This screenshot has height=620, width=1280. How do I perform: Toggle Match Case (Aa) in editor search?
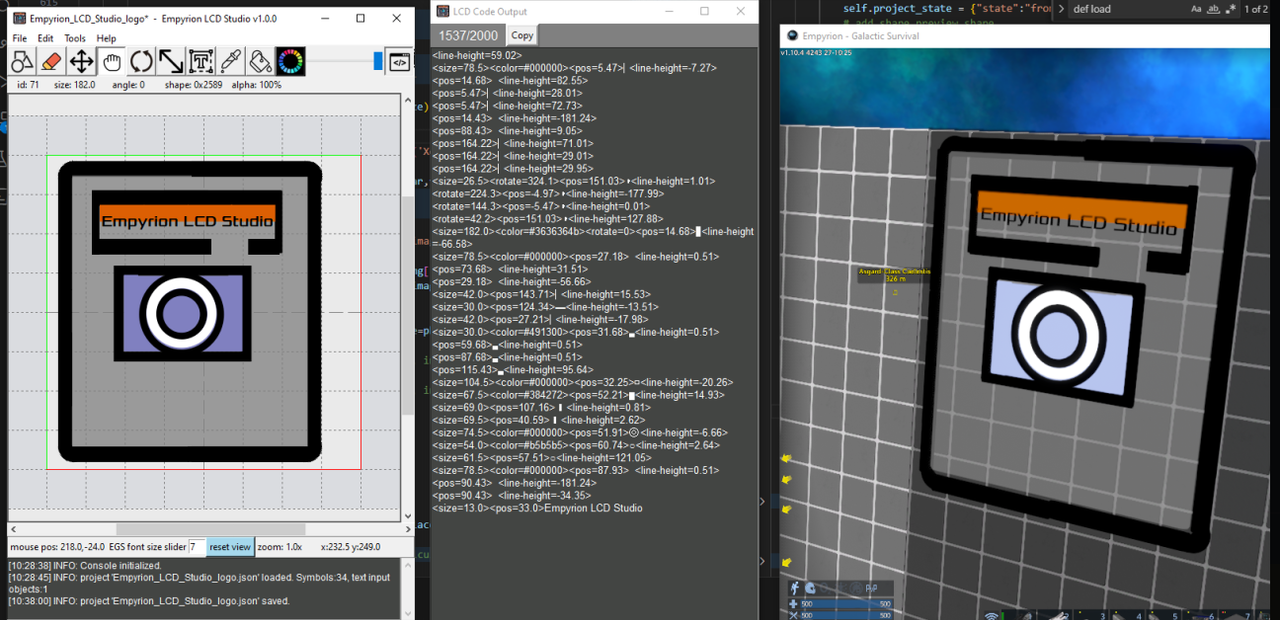[x=1196, y=9]
